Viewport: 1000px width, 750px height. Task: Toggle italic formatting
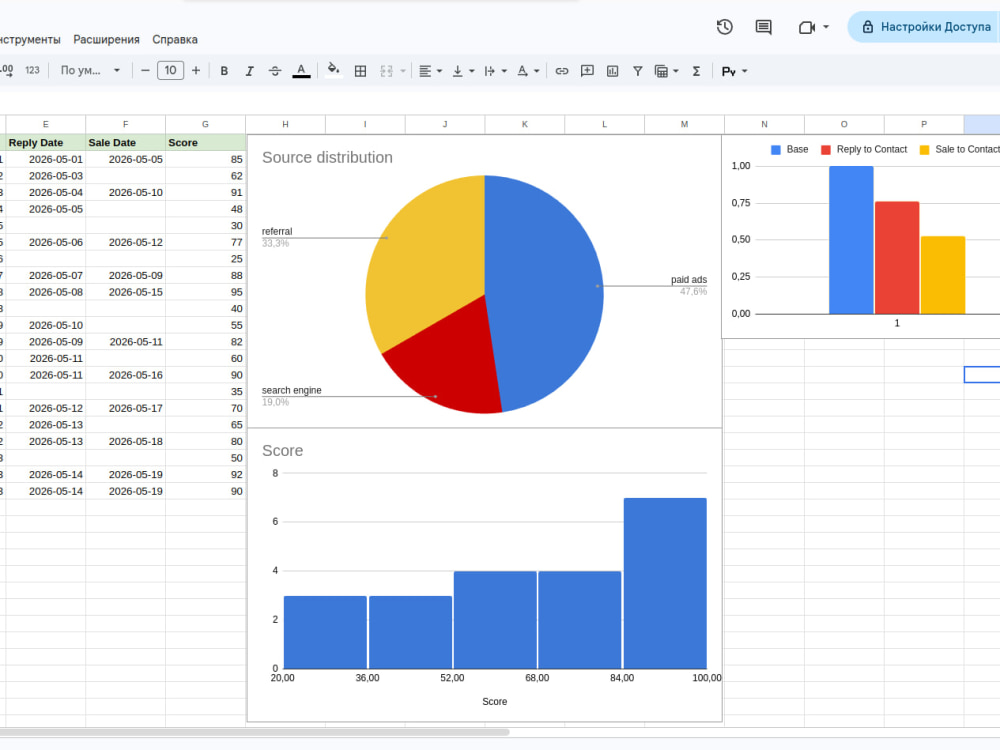249,71
